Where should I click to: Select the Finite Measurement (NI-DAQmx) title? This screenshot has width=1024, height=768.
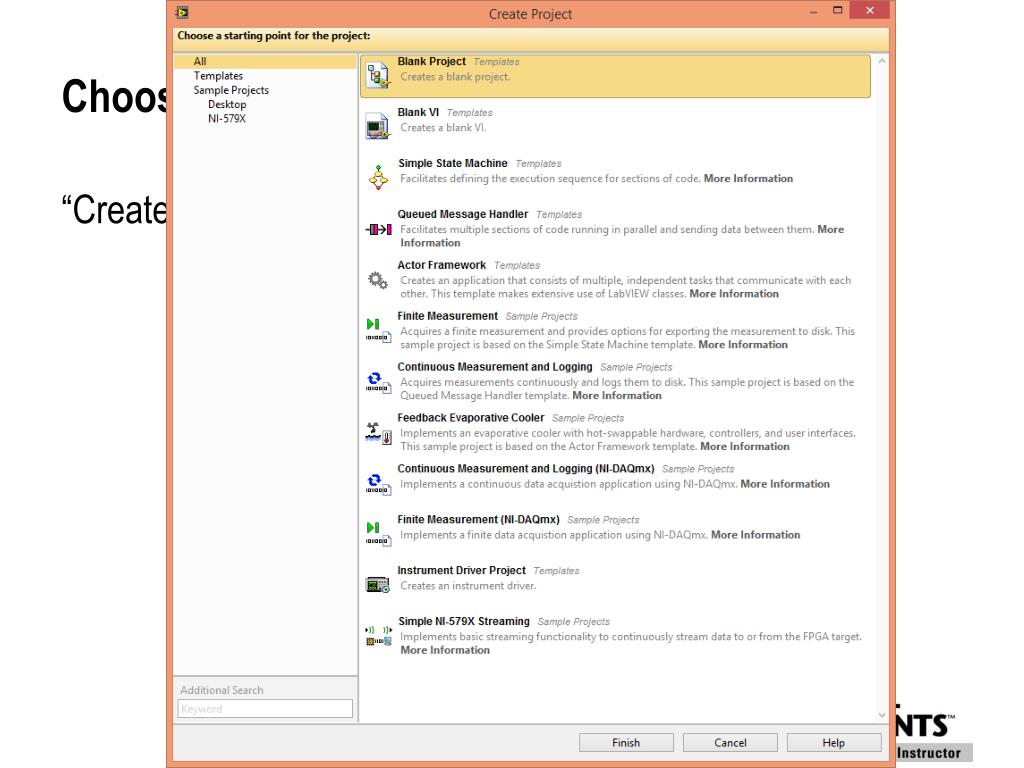(478, 520)
